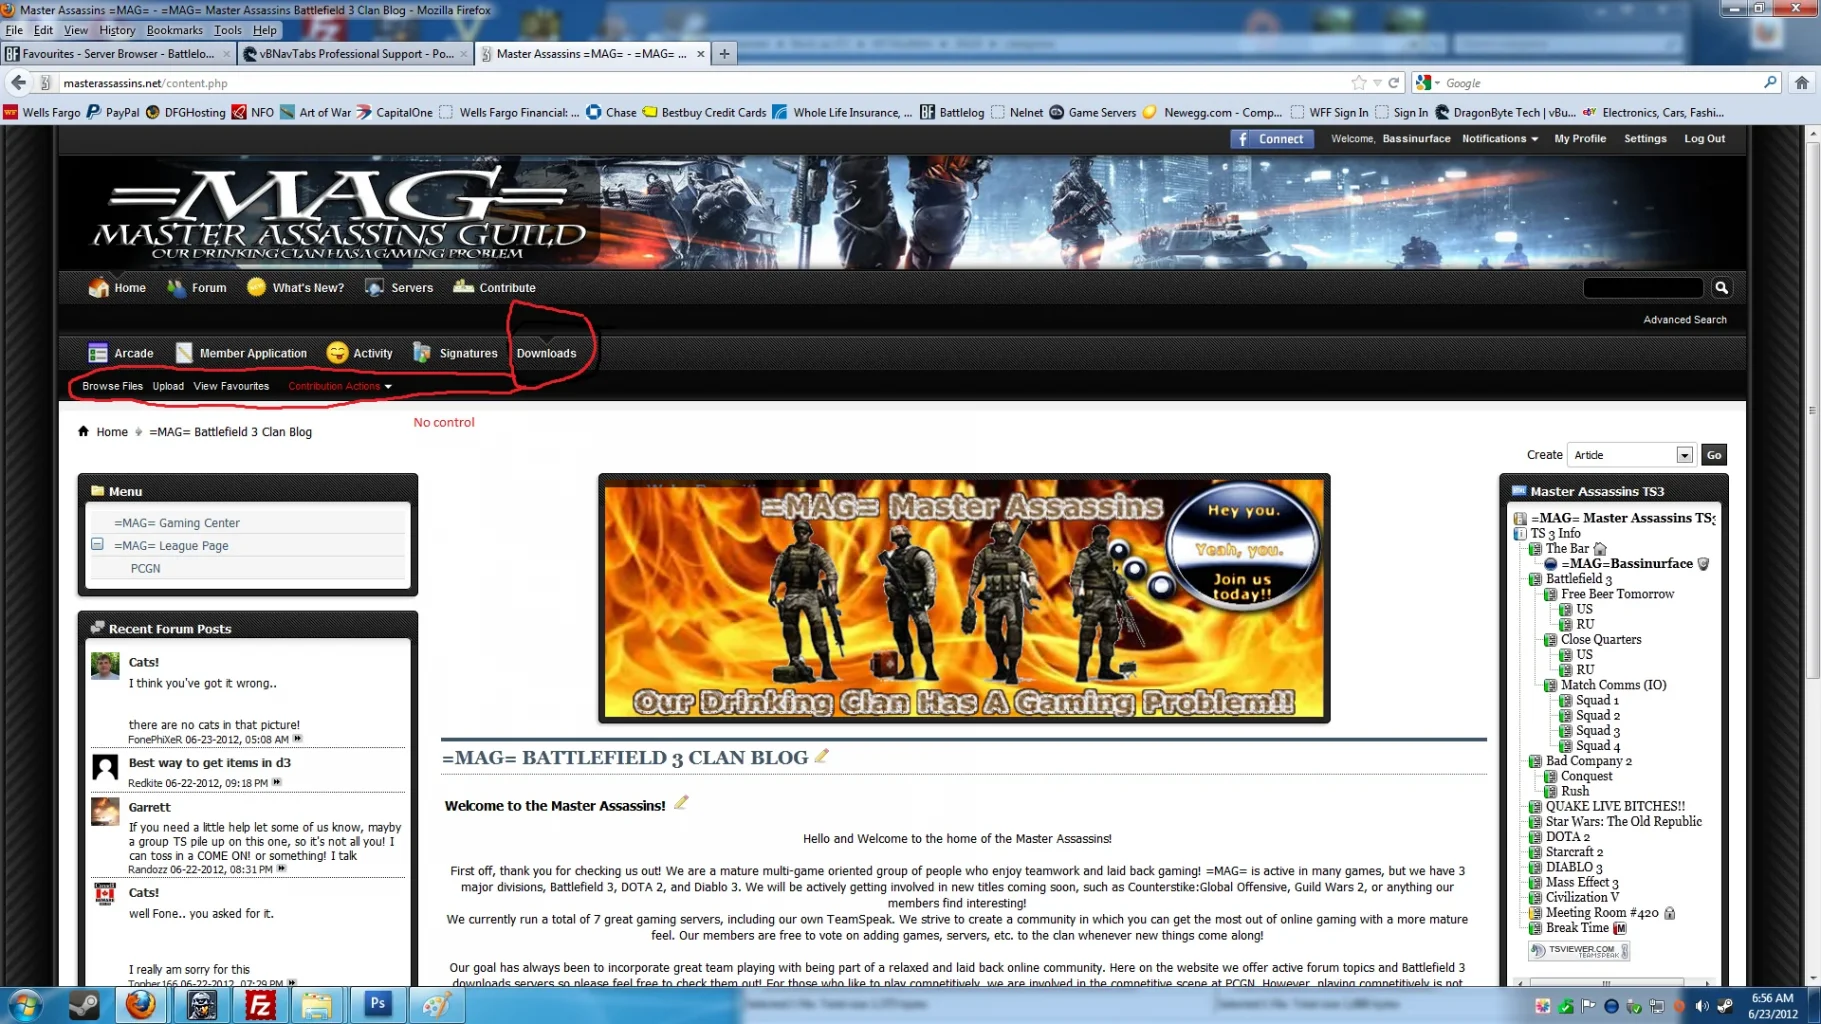Click the Go button next to Create
This screenshot has width=1821, height=1024.
tap(1714, 455)
